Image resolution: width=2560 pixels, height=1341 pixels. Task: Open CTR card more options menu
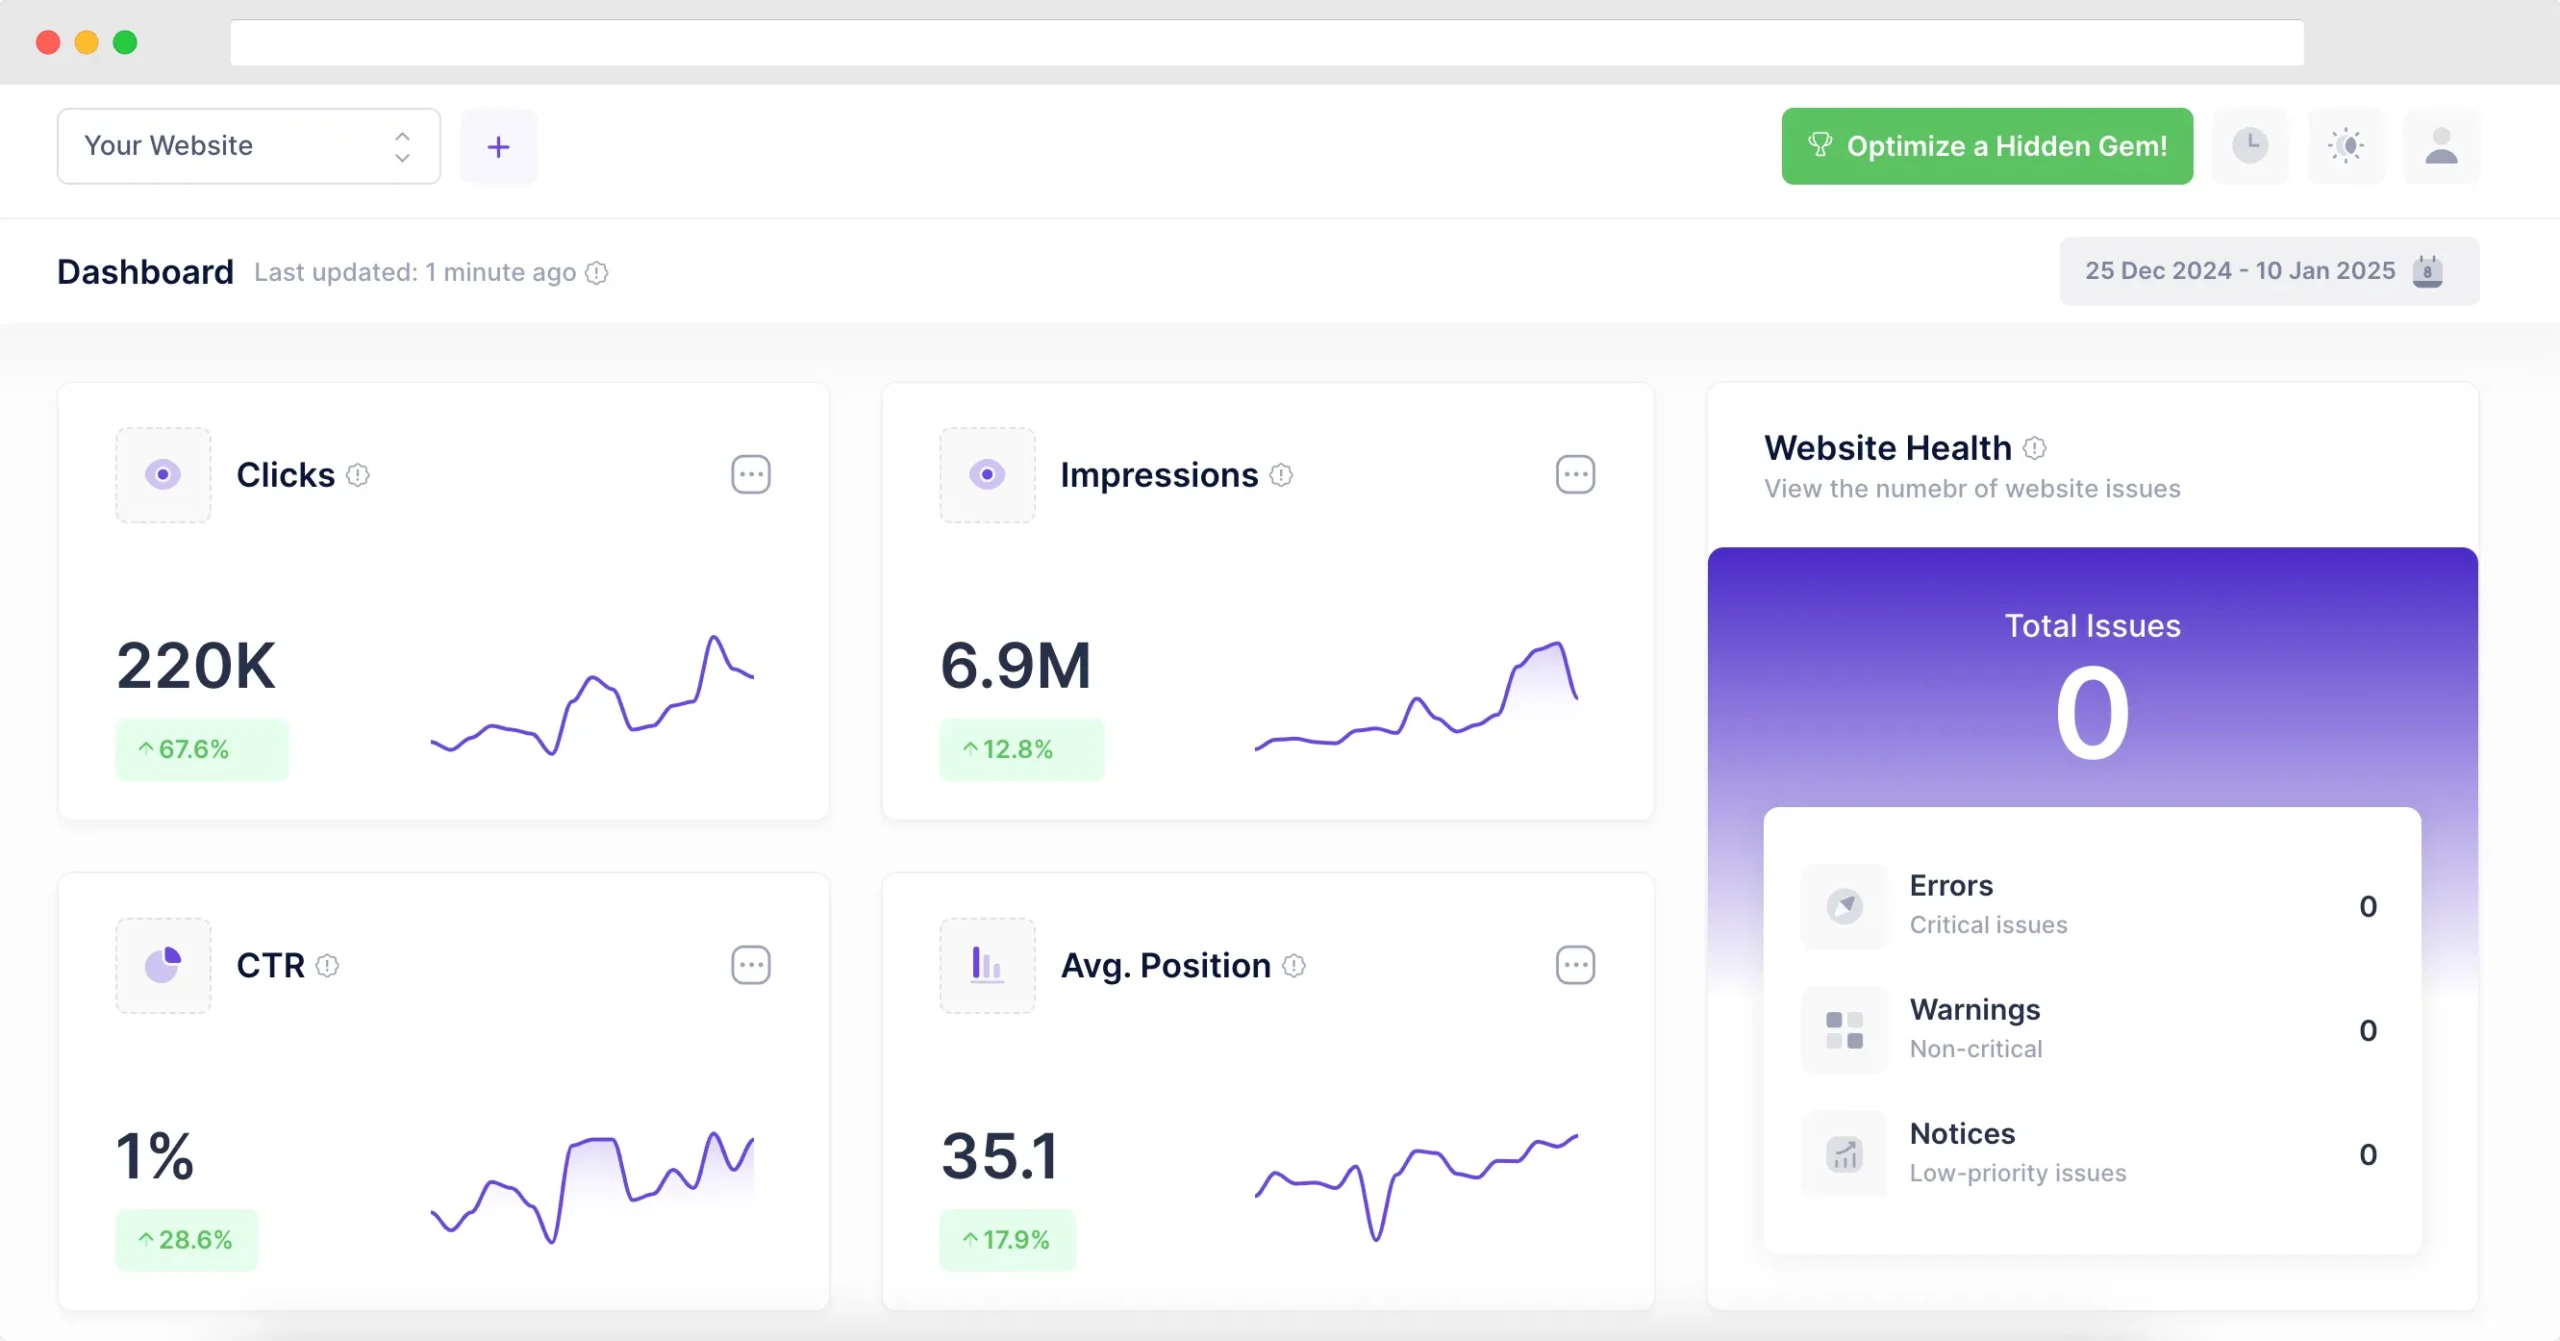point(751,966)
